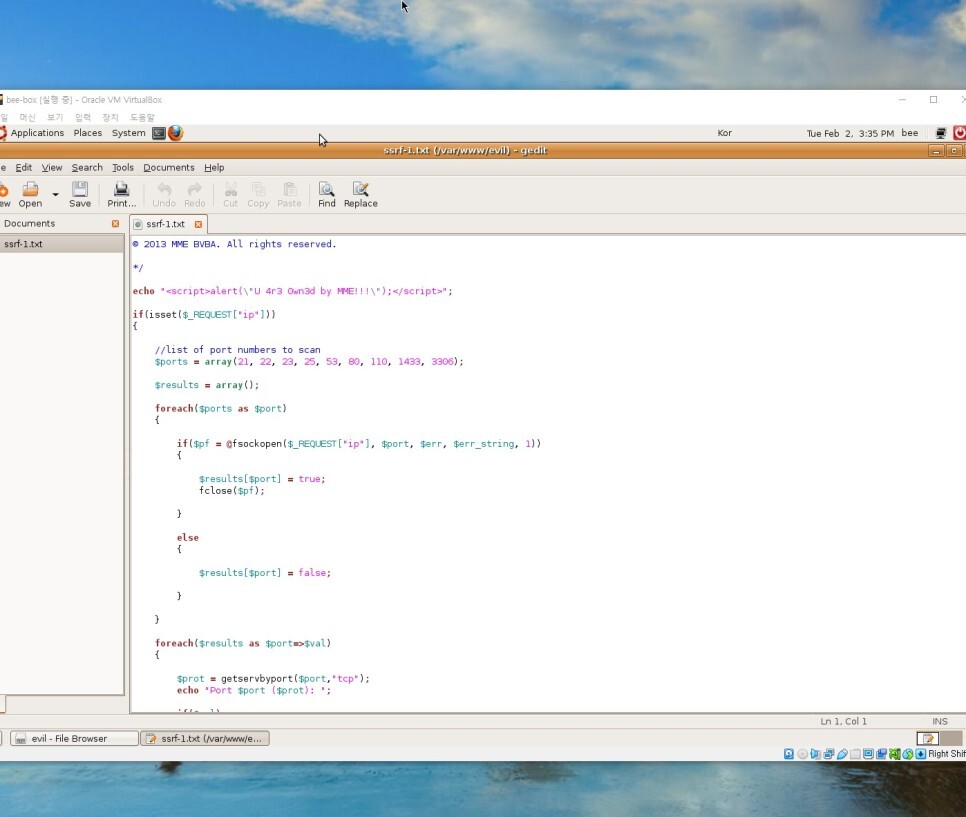Screen dimensions: 966x817
Task: Open the Search menu in gedit
Action: 87,168
